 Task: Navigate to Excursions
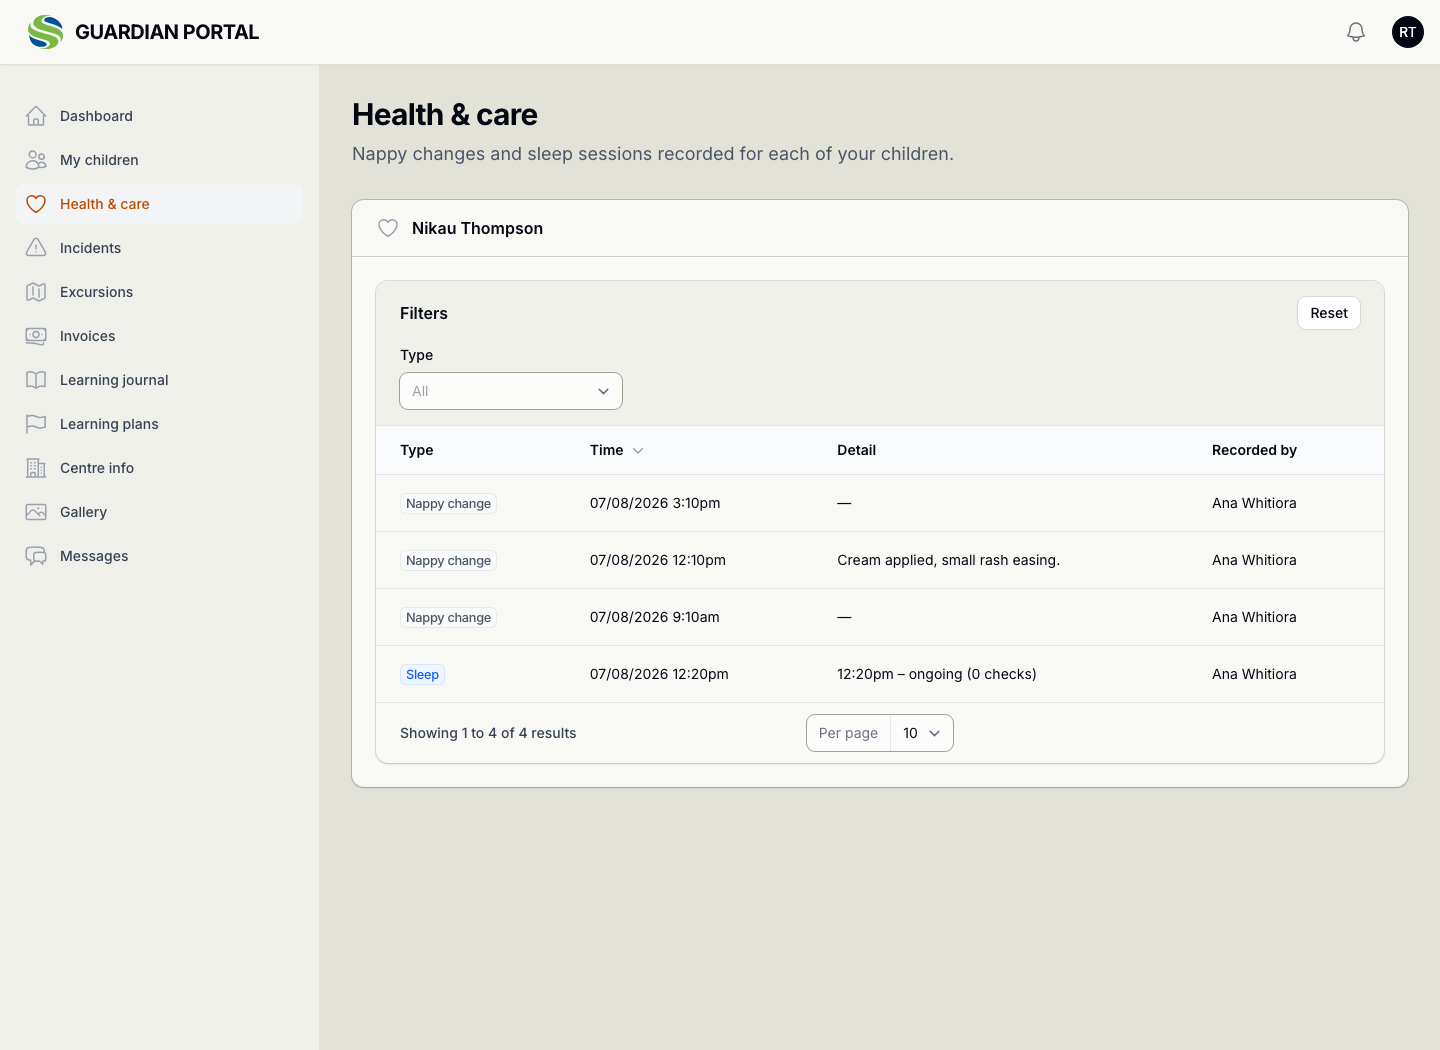(159, 292)
